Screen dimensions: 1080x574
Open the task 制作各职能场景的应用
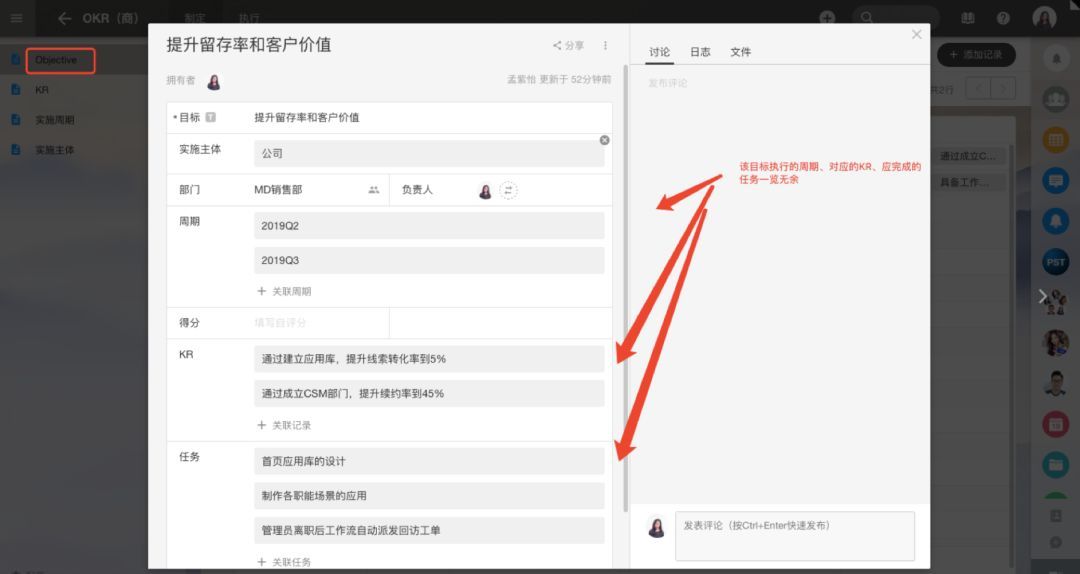pos(429,496)
